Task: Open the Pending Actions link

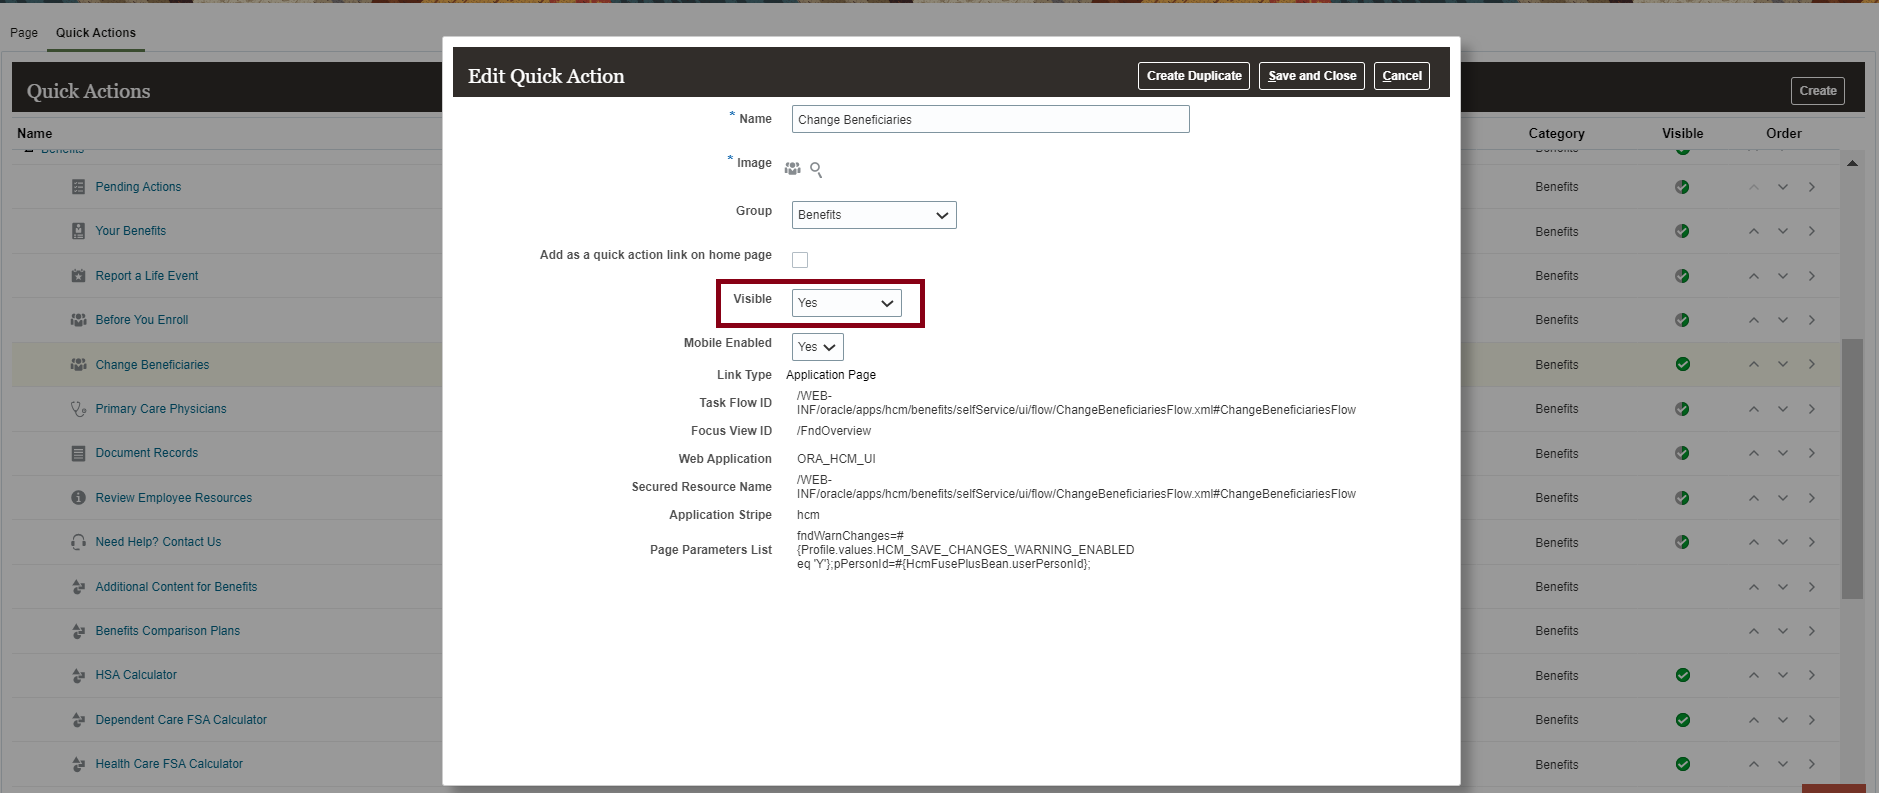Action: tap(138, 187)
